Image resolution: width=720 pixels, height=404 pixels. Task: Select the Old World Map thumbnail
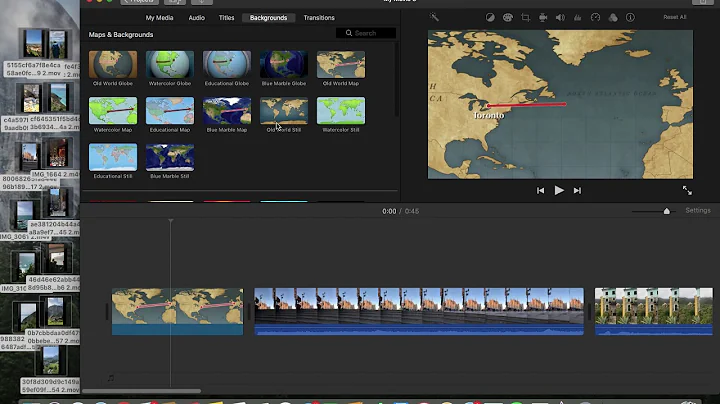coord(341,64)
